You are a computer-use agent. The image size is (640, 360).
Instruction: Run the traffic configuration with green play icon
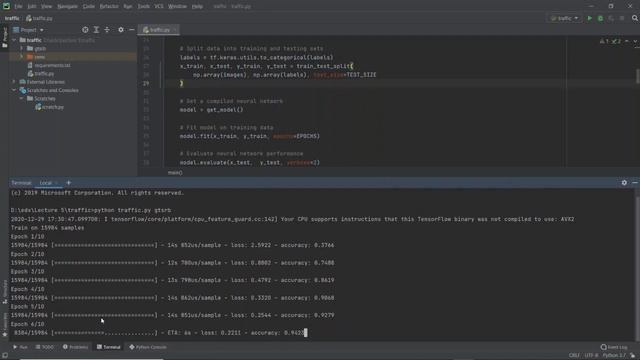[x=589, y=18]
